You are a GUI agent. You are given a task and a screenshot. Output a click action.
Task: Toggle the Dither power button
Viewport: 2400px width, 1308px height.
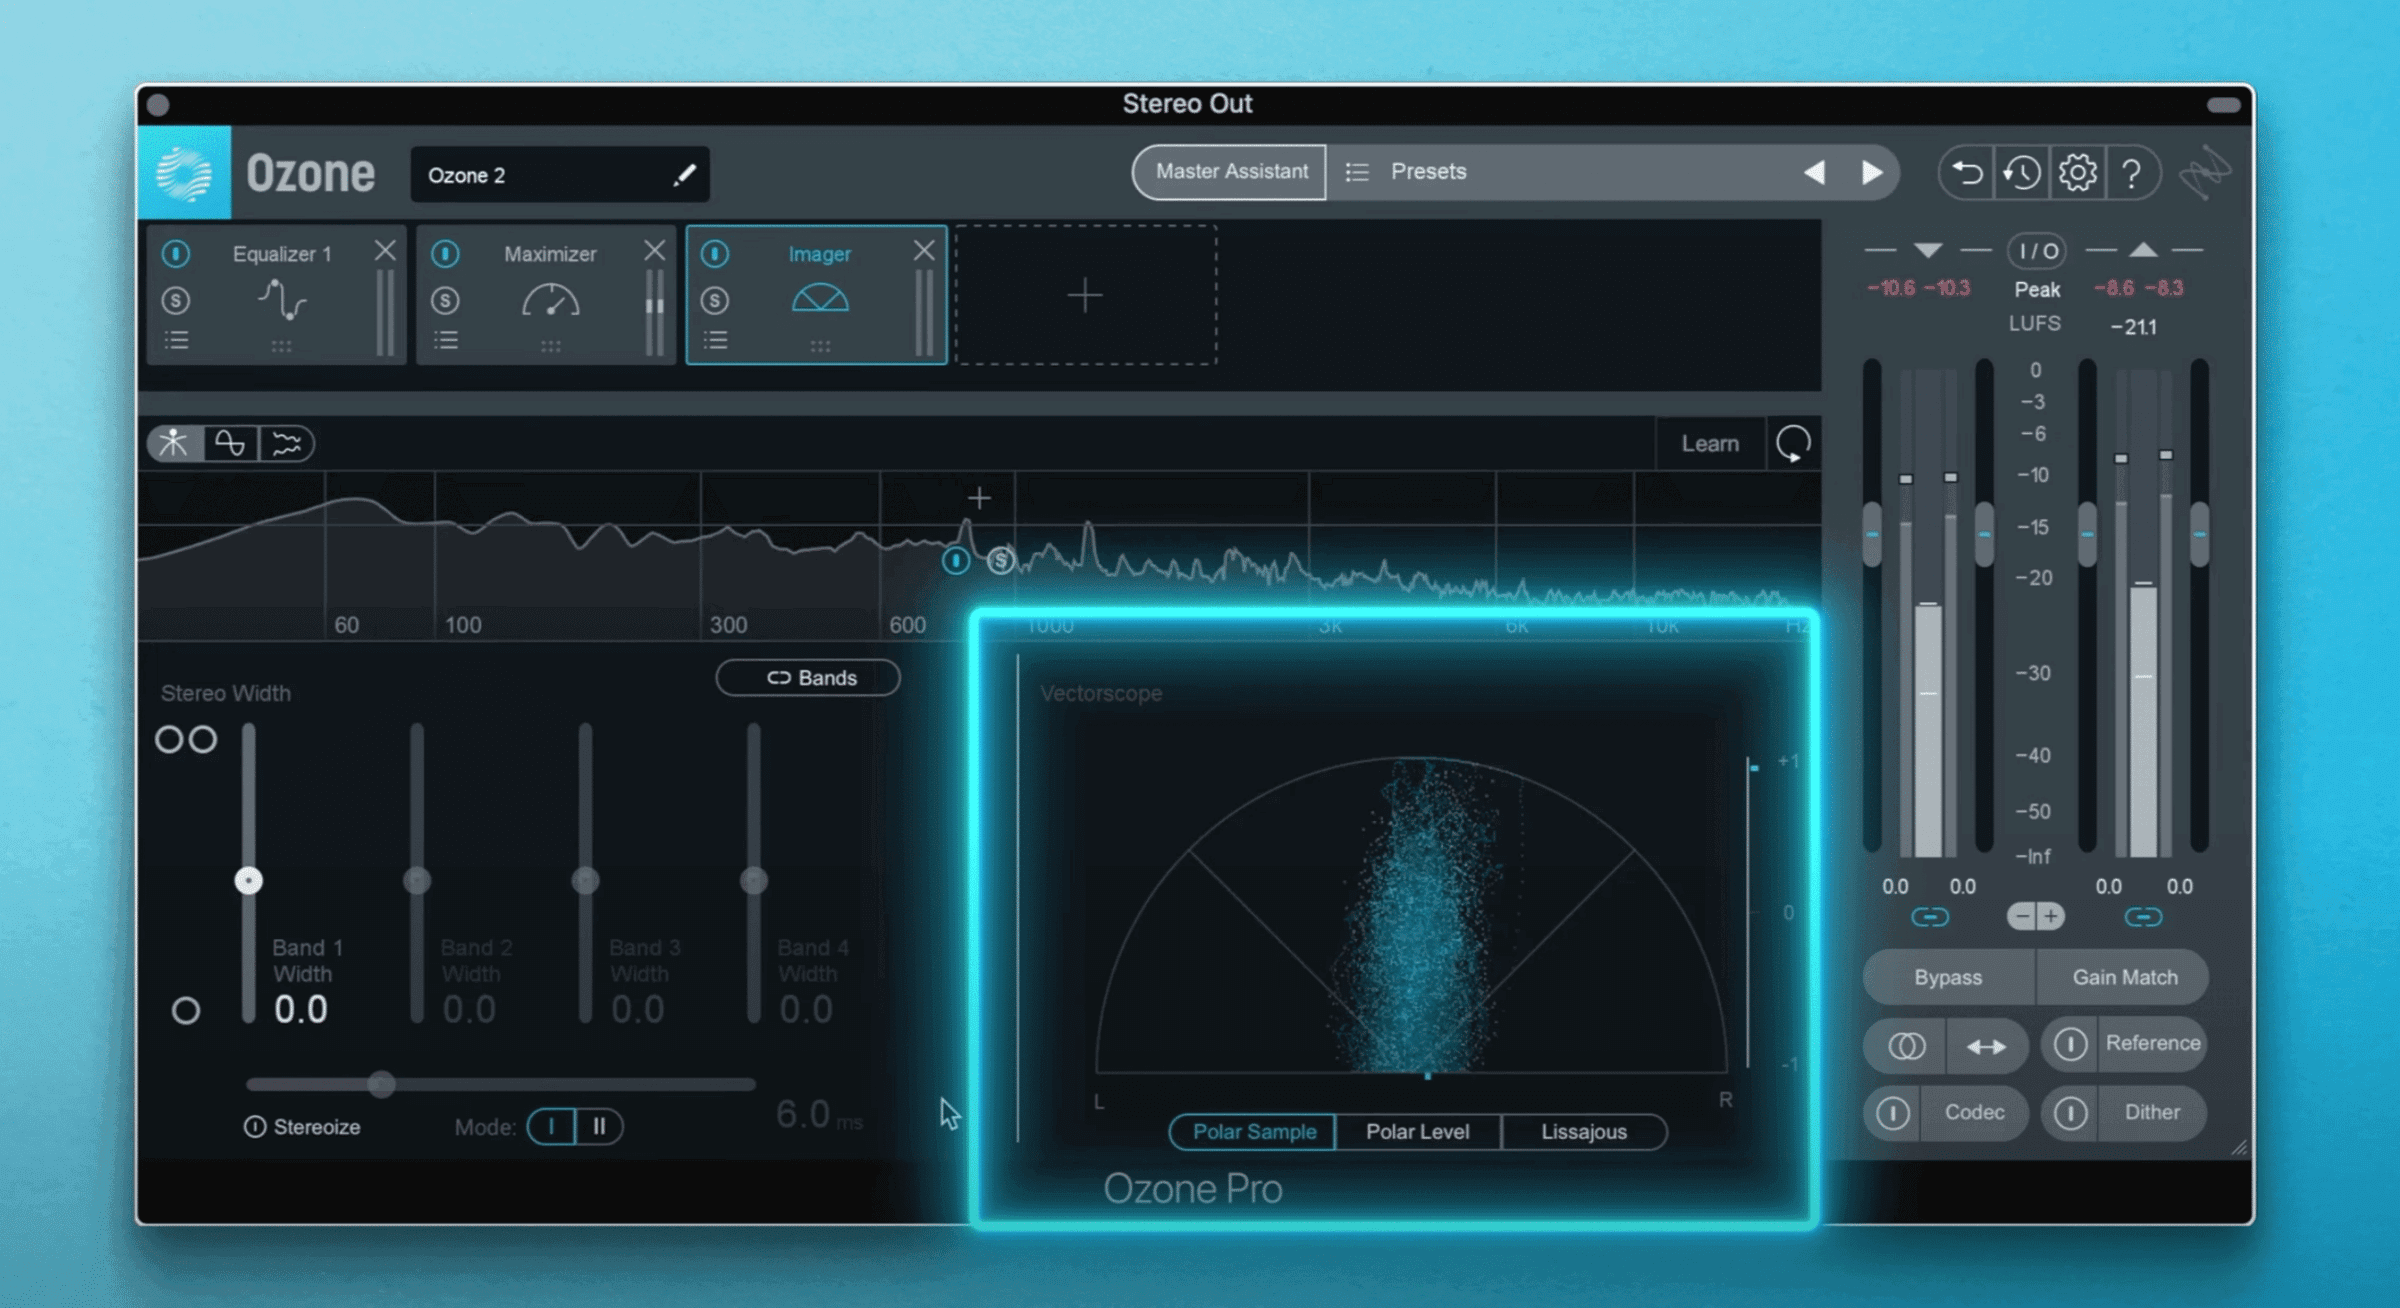pyautogui.click(x=2070, y=1113)
